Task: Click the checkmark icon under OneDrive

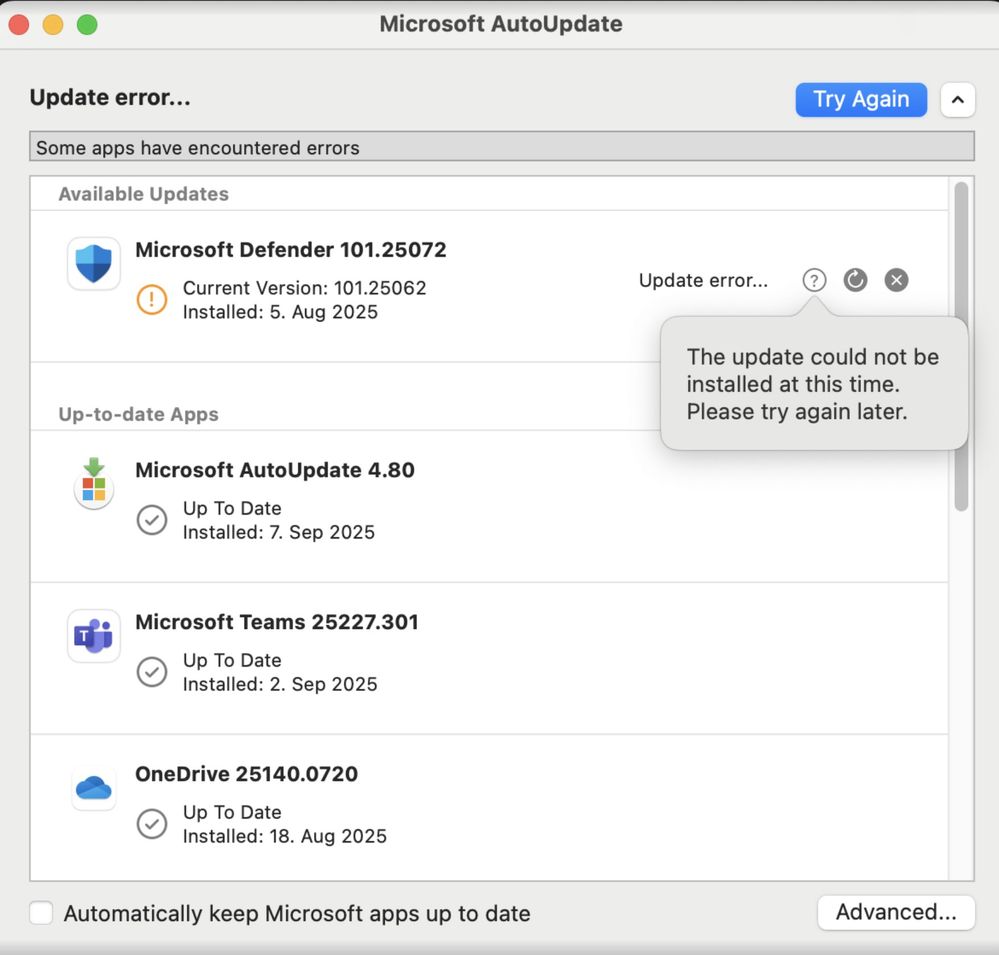Action: 152,824
